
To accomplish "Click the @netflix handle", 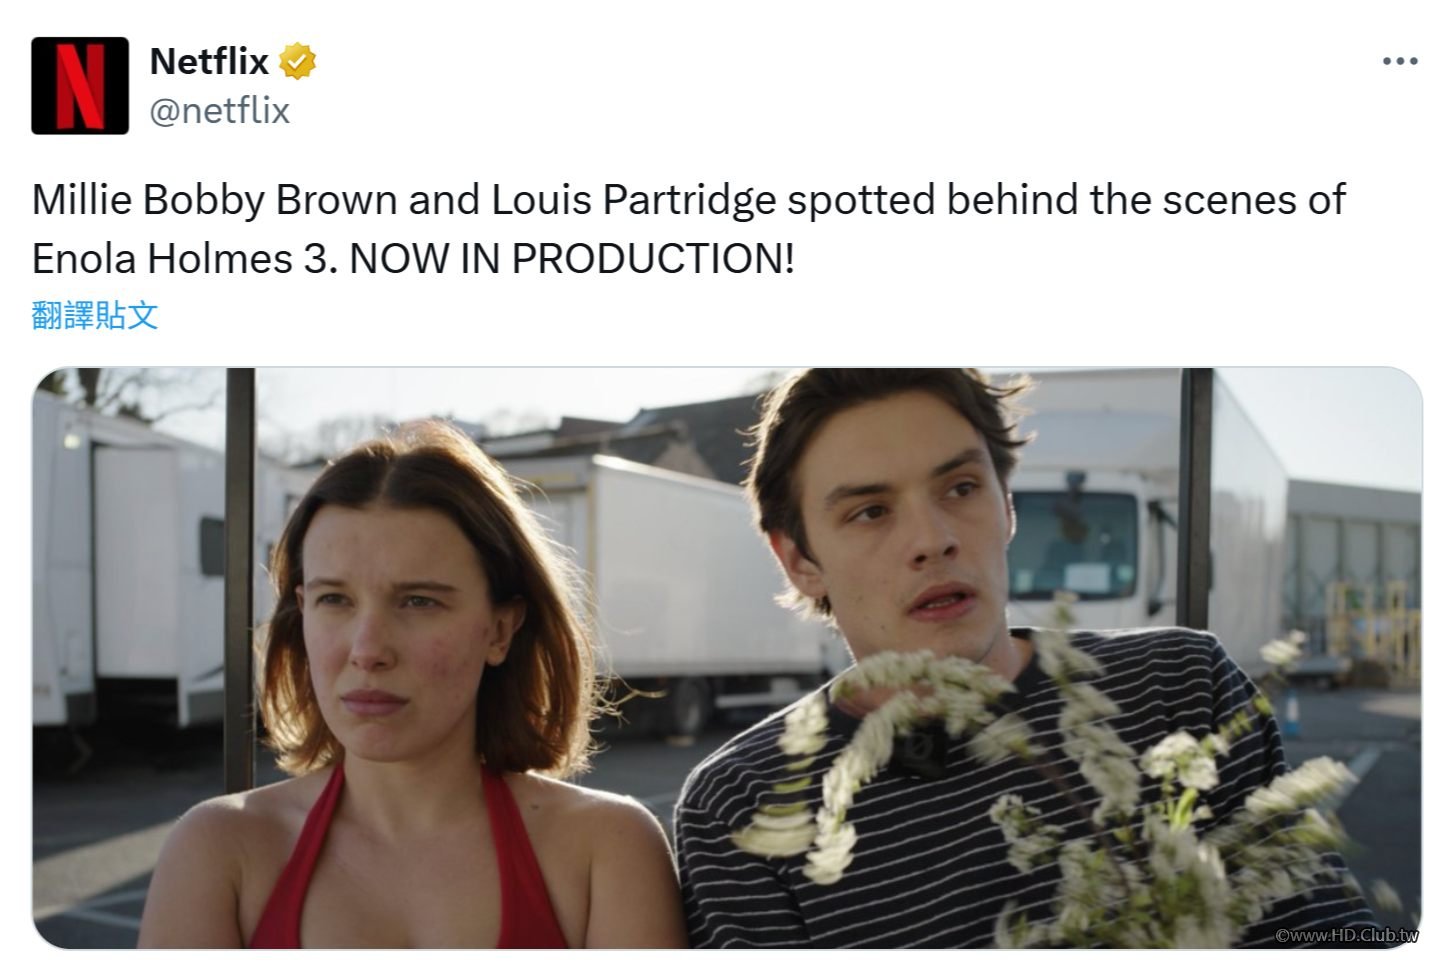I will pos(219,110).
